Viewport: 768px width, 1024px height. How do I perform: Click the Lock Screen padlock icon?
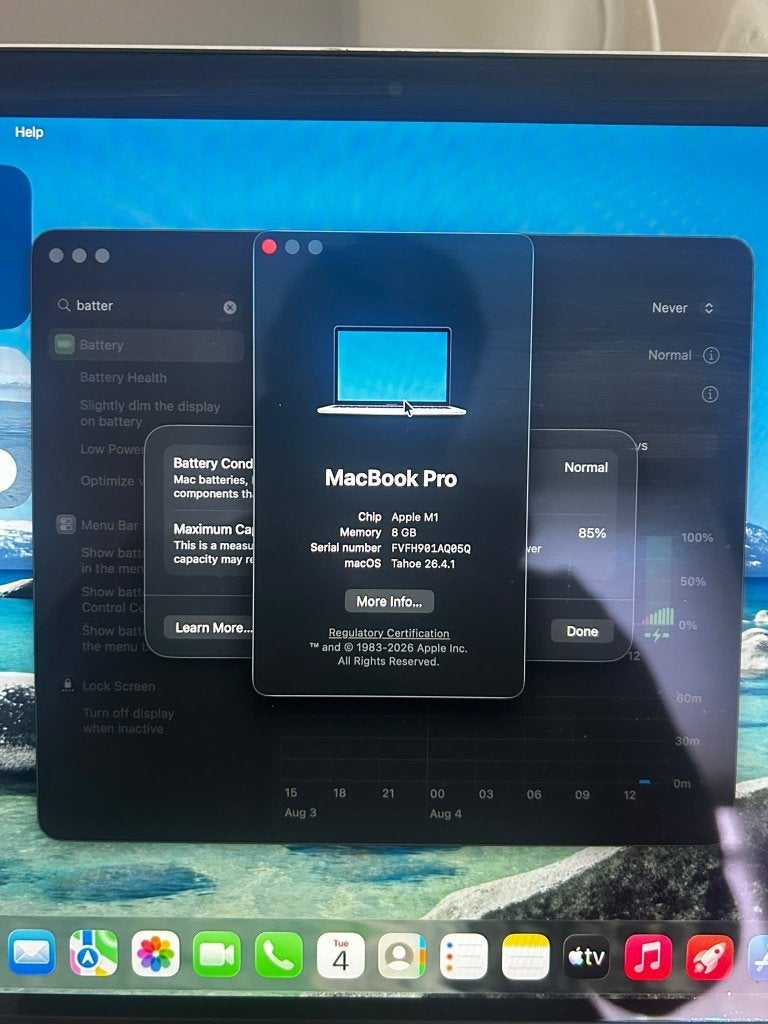tap(67, 684)
